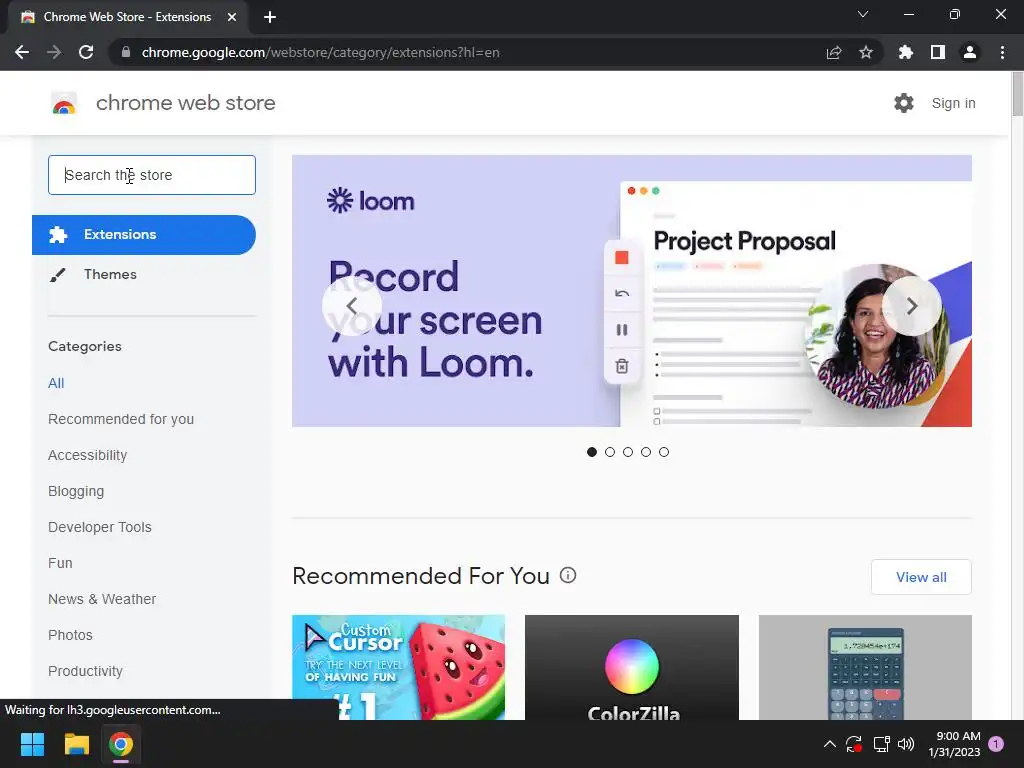Screen dimensions: 1024x768
Task: Open the calculator extension card
Action: pos(865,667)
